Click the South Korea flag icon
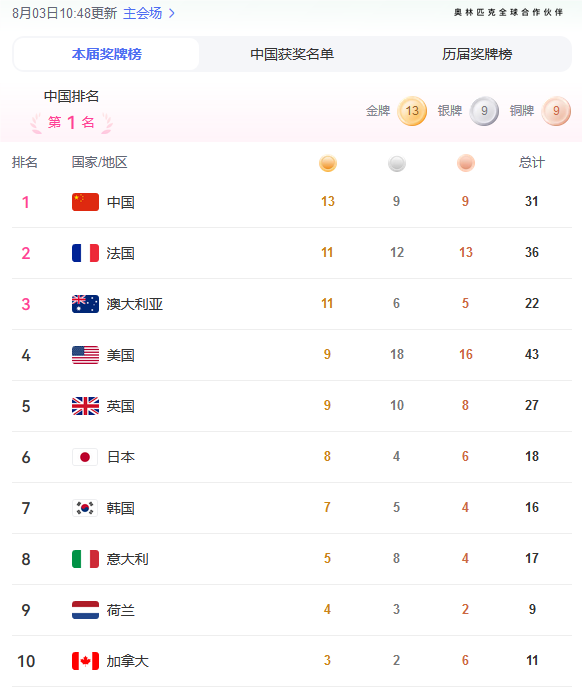The width and height of the screenshot is (582, 692). click(85, 508)
